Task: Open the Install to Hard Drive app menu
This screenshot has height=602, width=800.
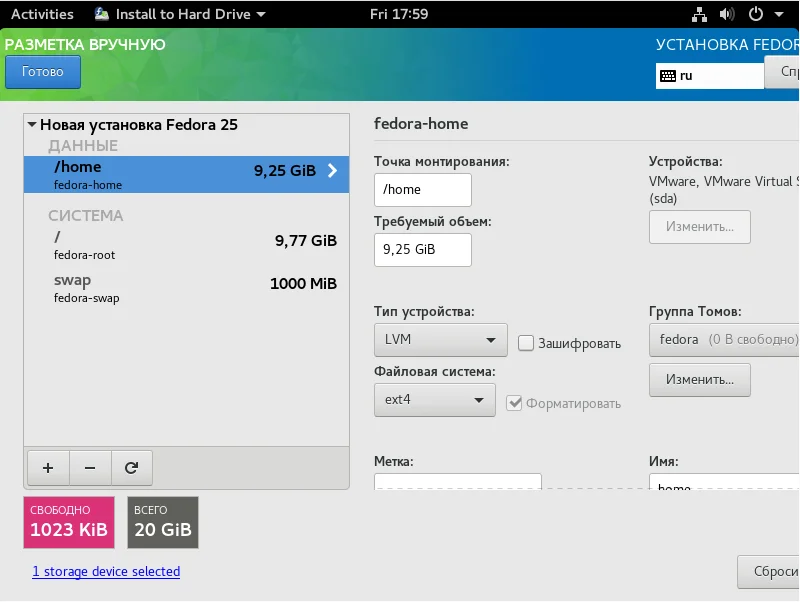Action: [x=180, y=14]
